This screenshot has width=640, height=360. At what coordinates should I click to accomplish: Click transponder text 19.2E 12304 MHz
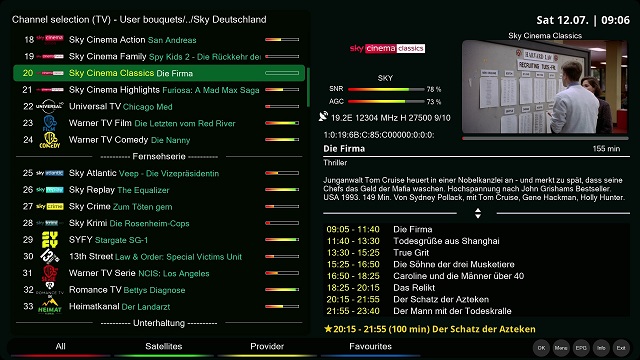[391, 118]
